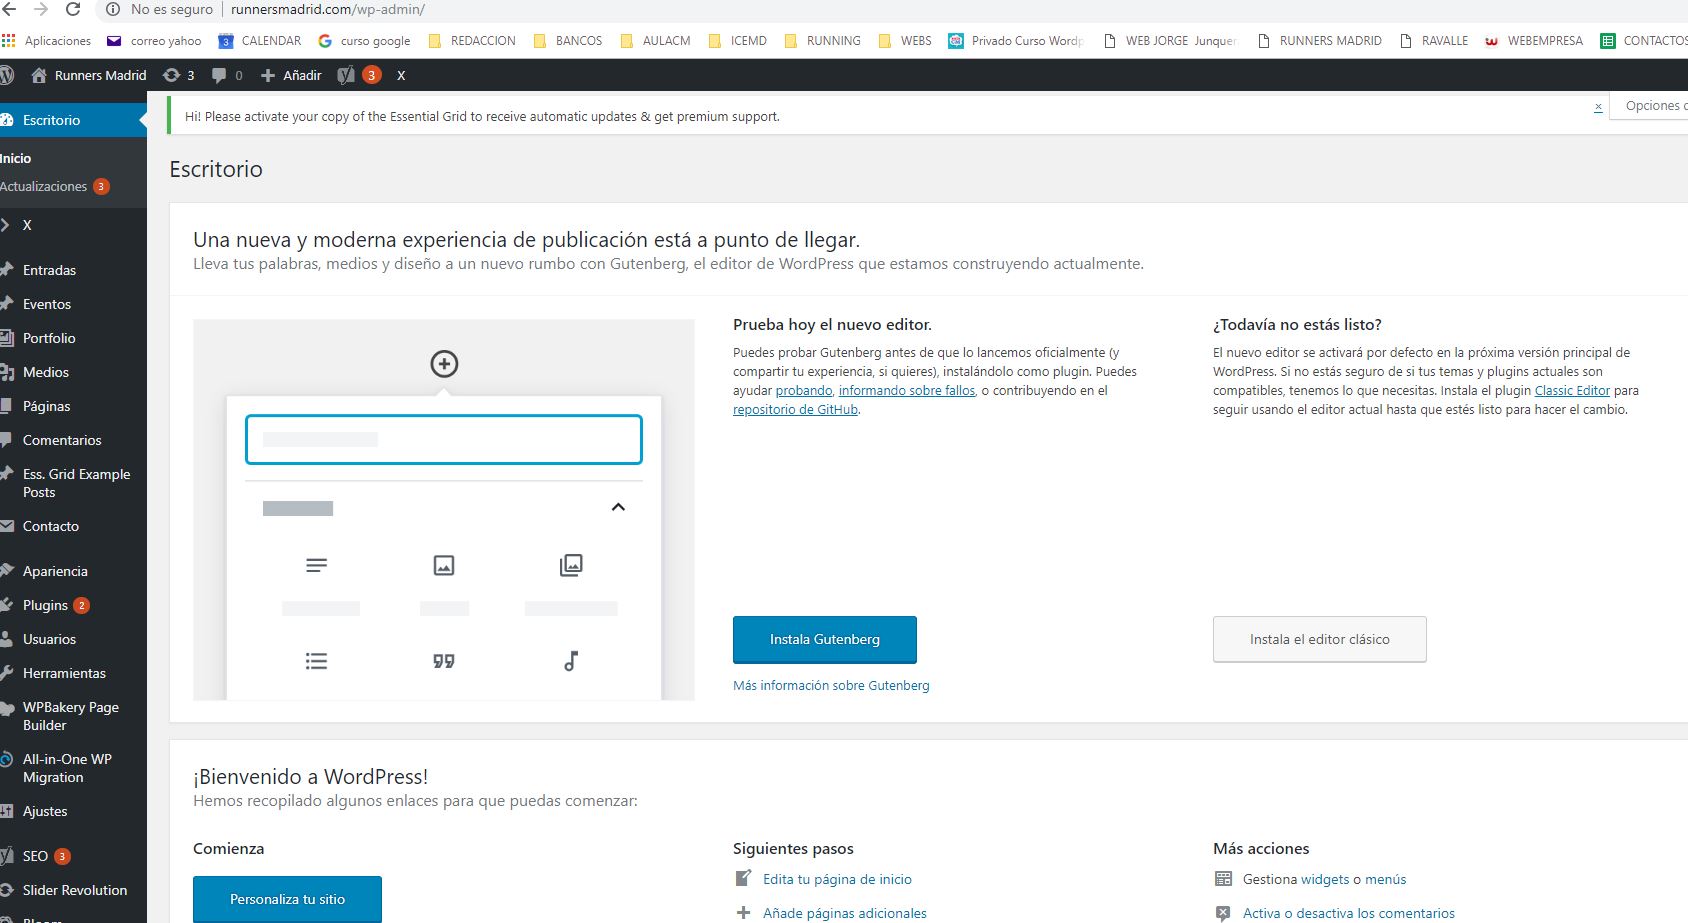Open Medios library in the sidebar
Image resolution: width=1688 pixels, height=923 pixels.
tap(73, 372)
